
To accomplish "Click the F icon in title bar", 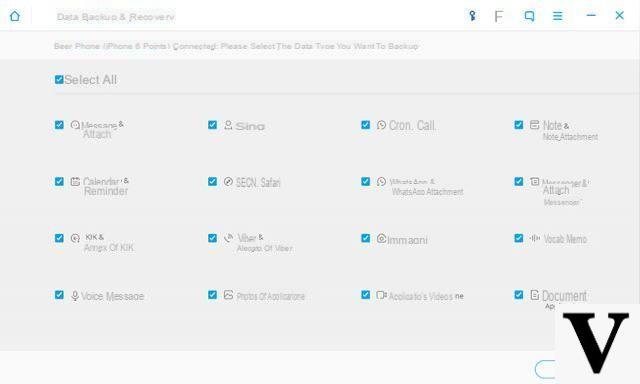I will click(498, 16).
